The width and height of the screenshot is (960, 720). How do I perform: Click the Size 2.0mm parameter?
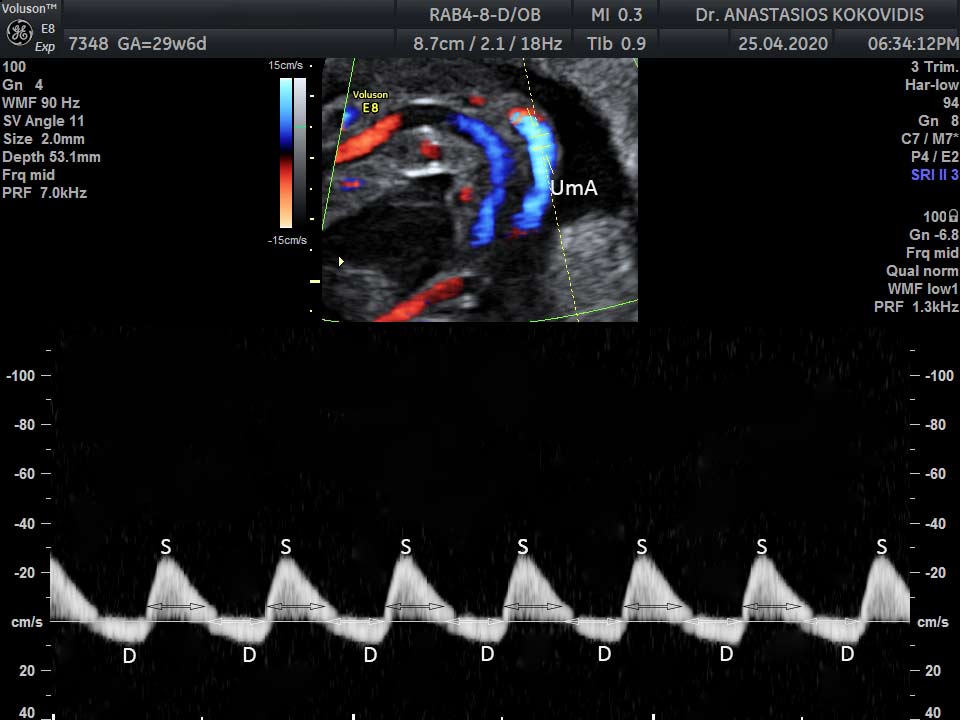point(43,139)
